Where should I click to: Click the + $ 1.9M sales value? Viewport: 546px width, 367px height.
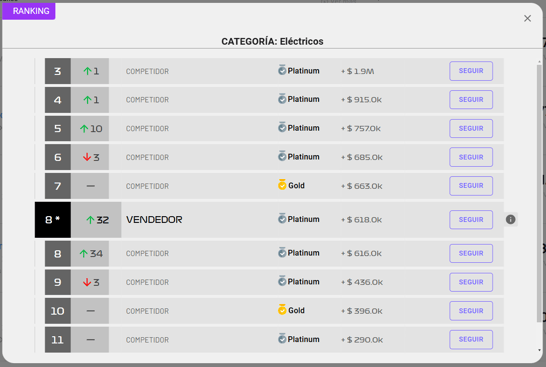[x=358, y=71]
